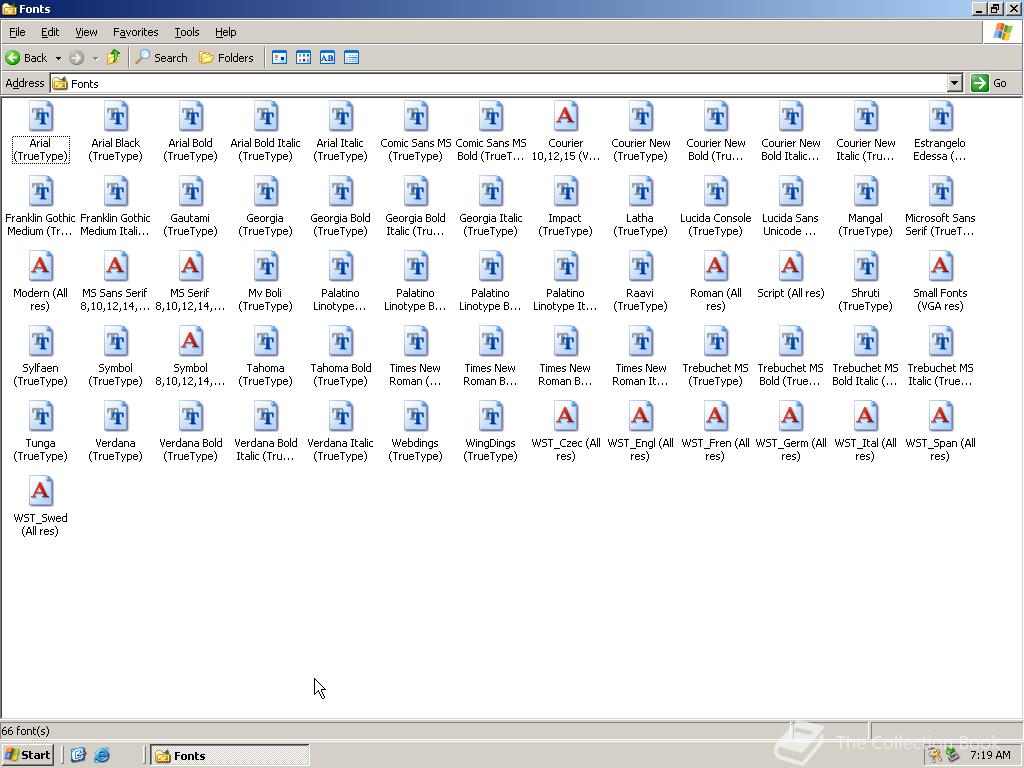Click the Show Desktop Quick Launch icon

pyautogui.click(x=78, y=756)
